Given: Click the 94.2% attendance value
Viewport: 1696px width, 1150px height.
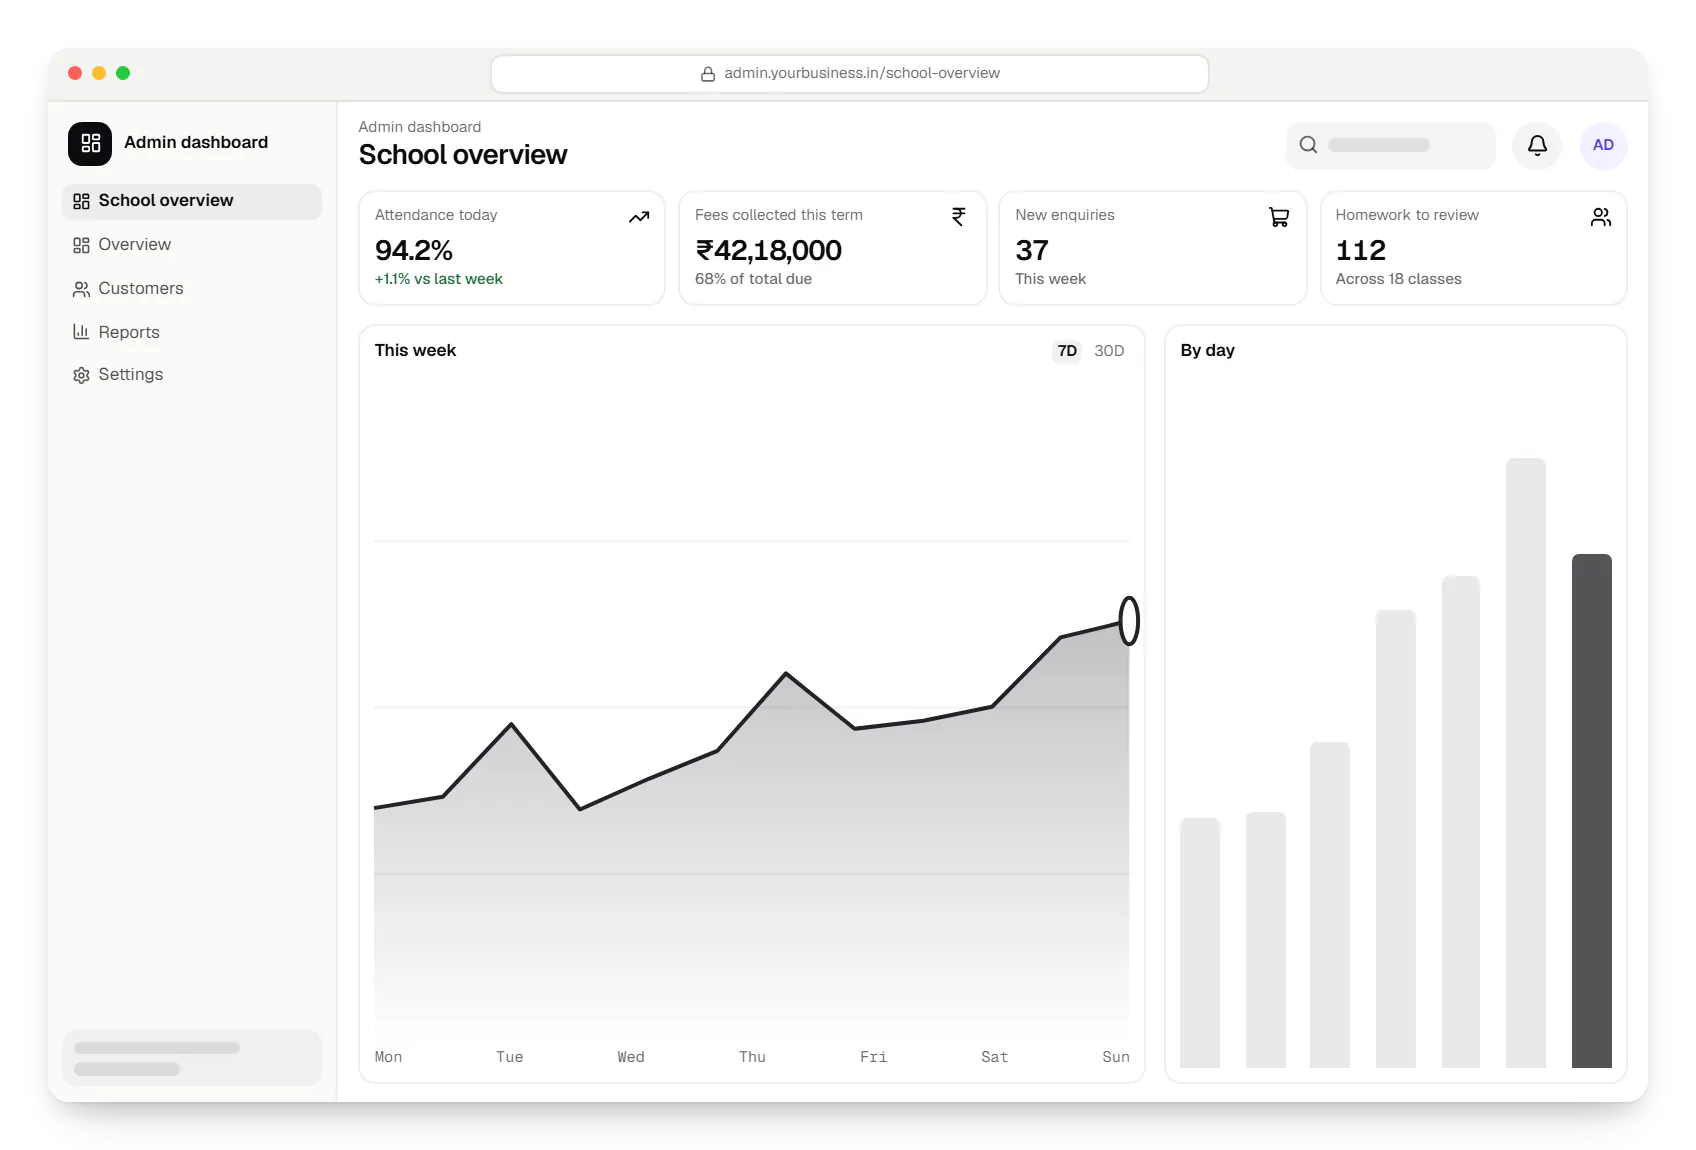Looking at the screenshot, I should click(x=414, y=250).
